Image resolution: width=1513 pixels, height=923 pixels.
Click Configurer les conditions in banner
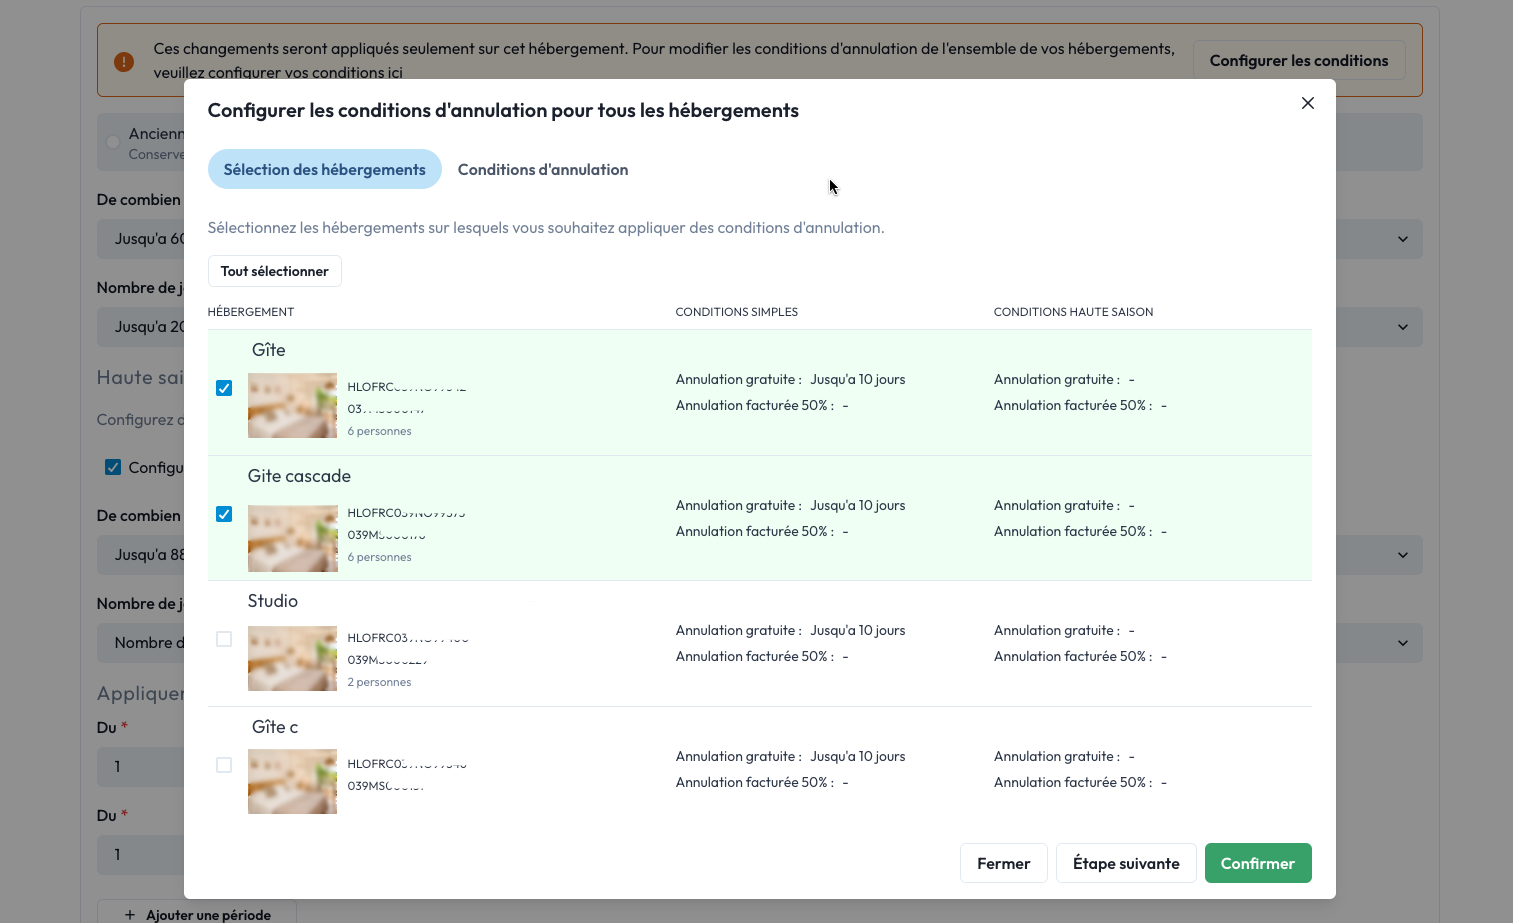click(x=1298, y=60)
